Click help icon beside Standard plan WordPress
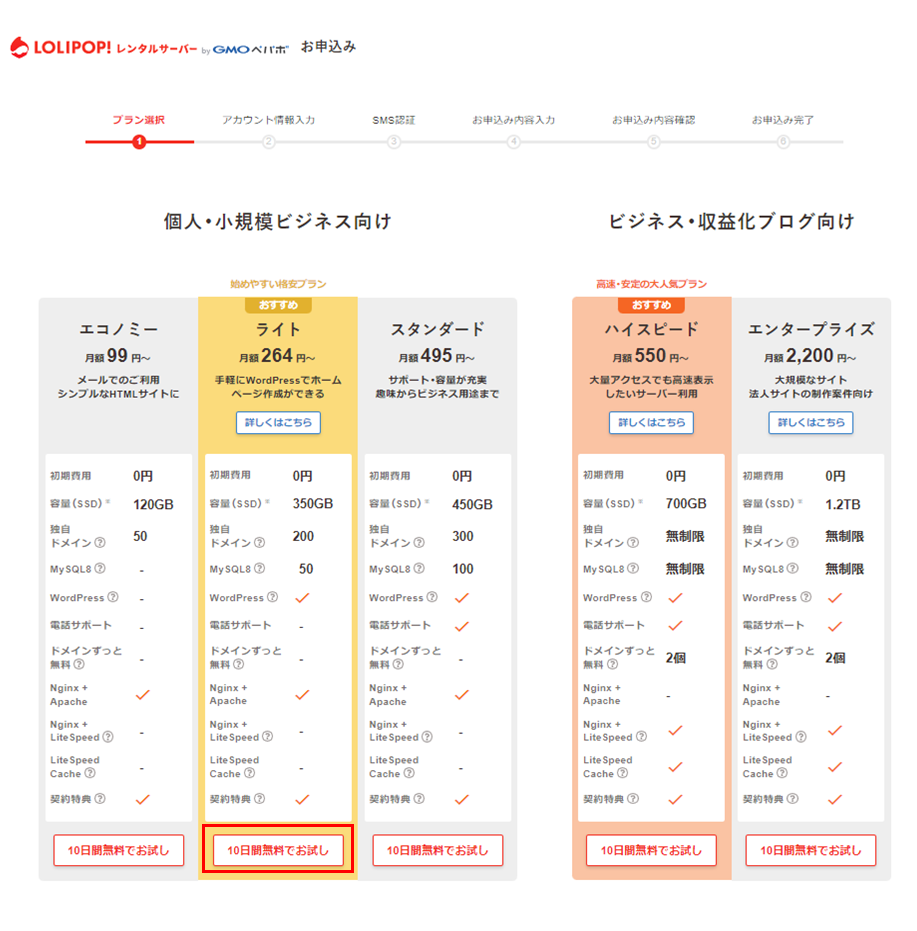Screen dimensions: 917x931 431,598
